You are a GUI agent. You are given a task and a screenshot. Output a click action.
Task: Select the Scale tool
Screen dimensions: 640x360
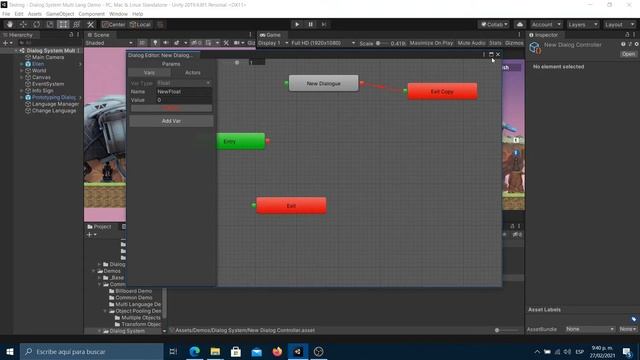click(x=50, y=24)
